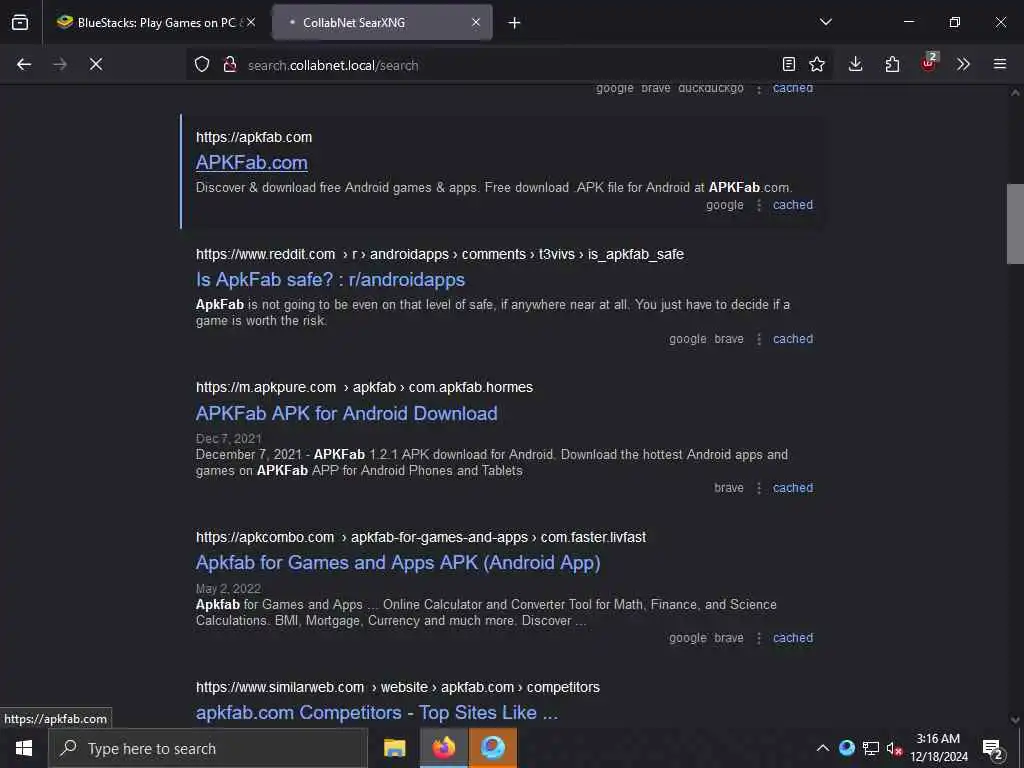Show hidden system tray icons chevron
This screenshot has height=768, width=1024.
pos(823,748)
